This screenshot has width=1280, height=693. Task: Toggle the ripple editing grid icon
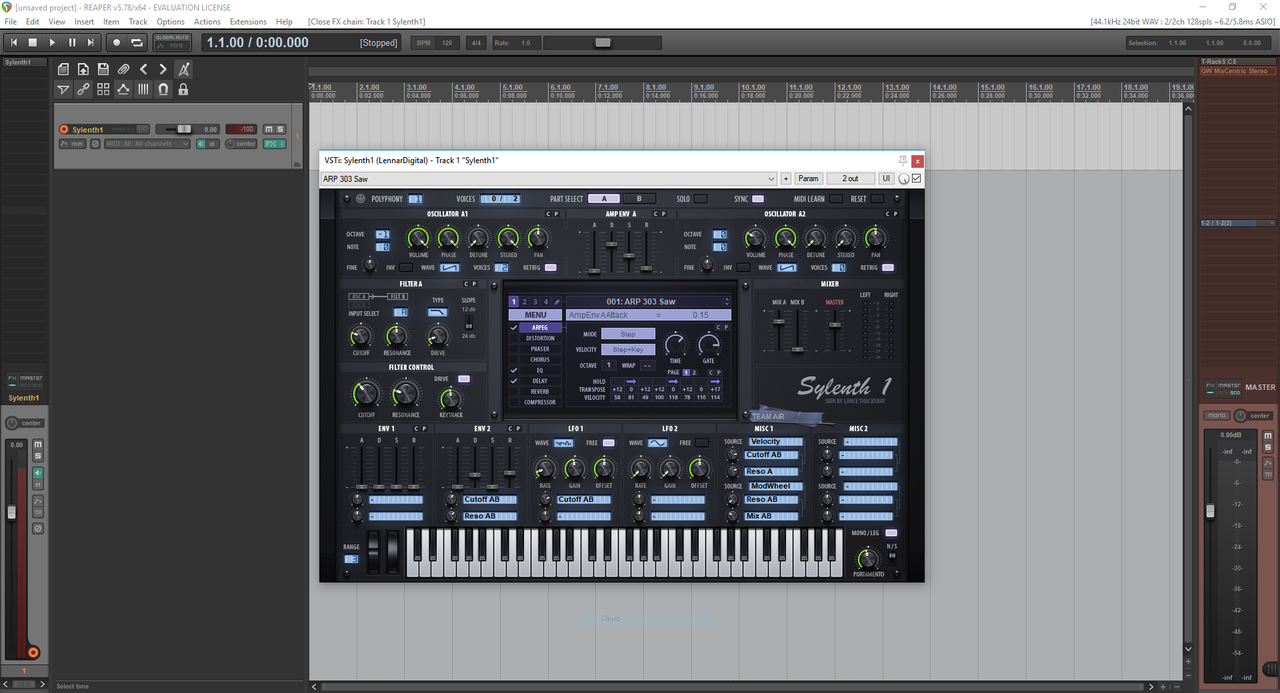[x=103, y=89]
